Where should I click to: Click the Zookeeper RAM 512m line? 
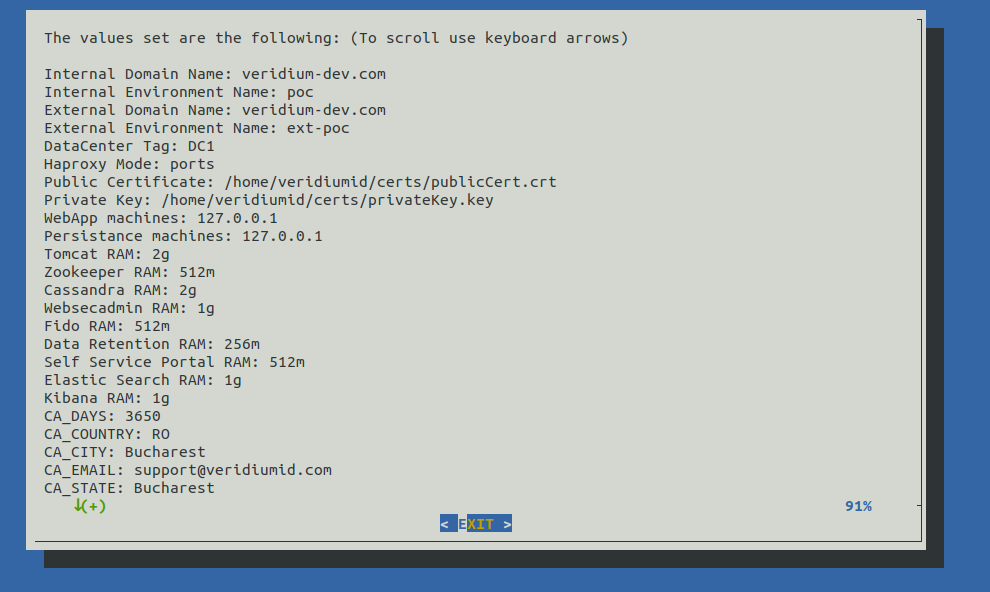[x=129, y=272]
